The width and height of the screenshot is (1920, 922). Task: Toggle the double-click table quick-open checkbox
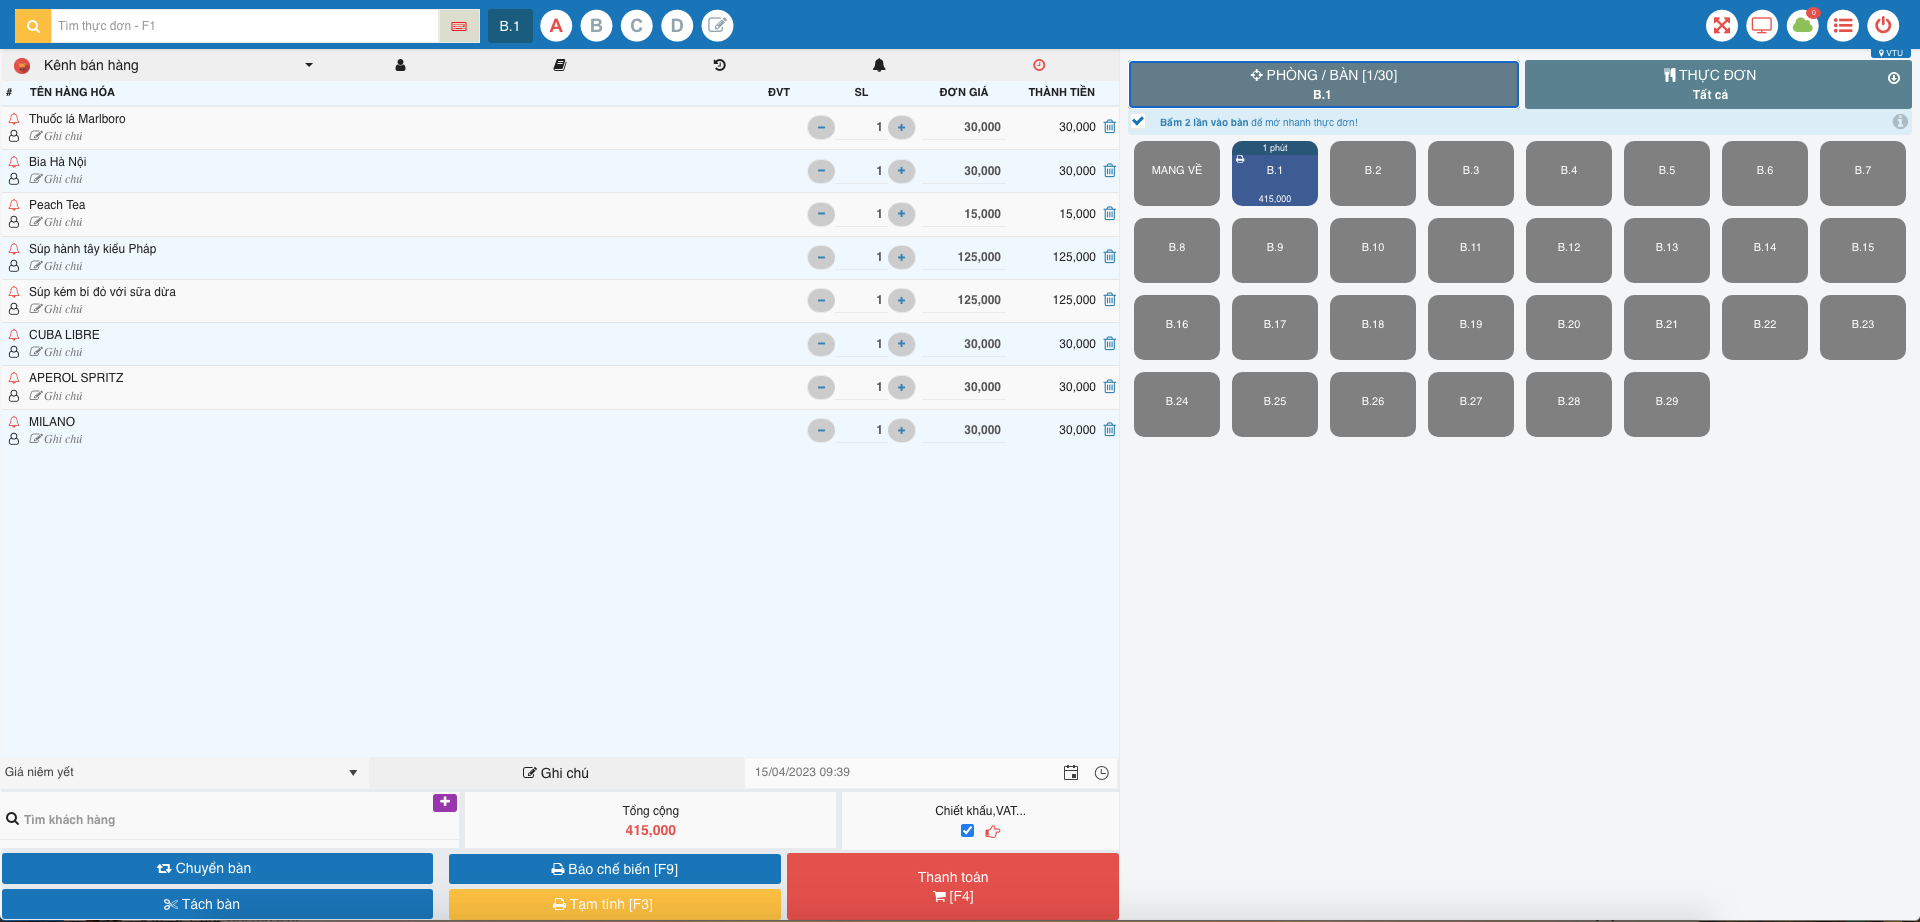(1139, 122)
